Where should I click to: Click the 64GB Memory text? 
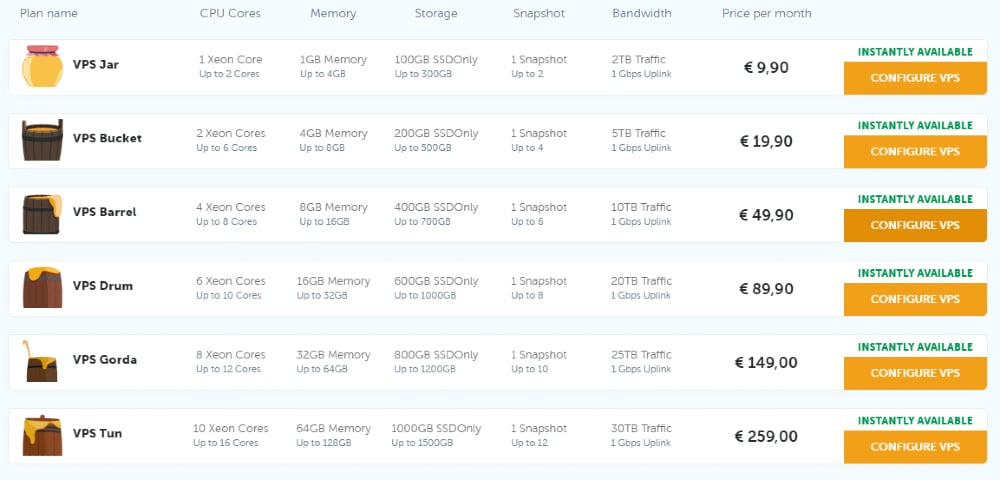[x=334, y=429]
